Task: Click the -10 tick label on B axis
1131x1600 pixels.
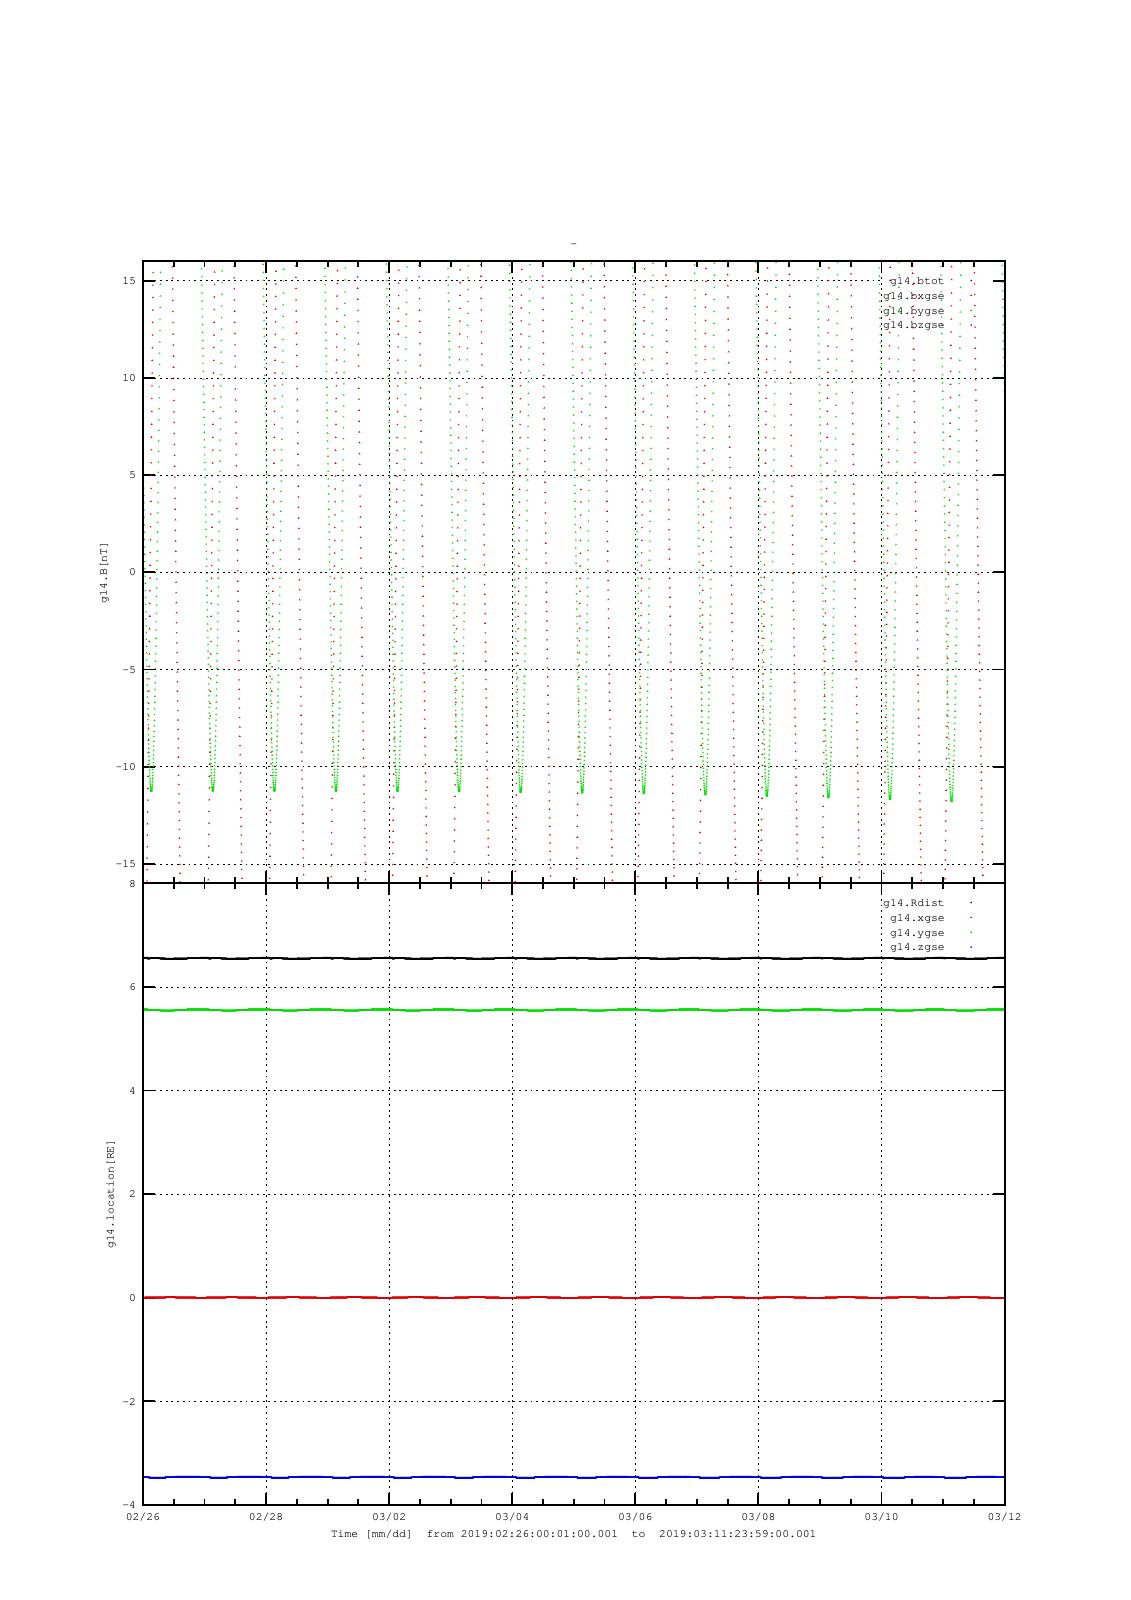Action: (127, 767)
